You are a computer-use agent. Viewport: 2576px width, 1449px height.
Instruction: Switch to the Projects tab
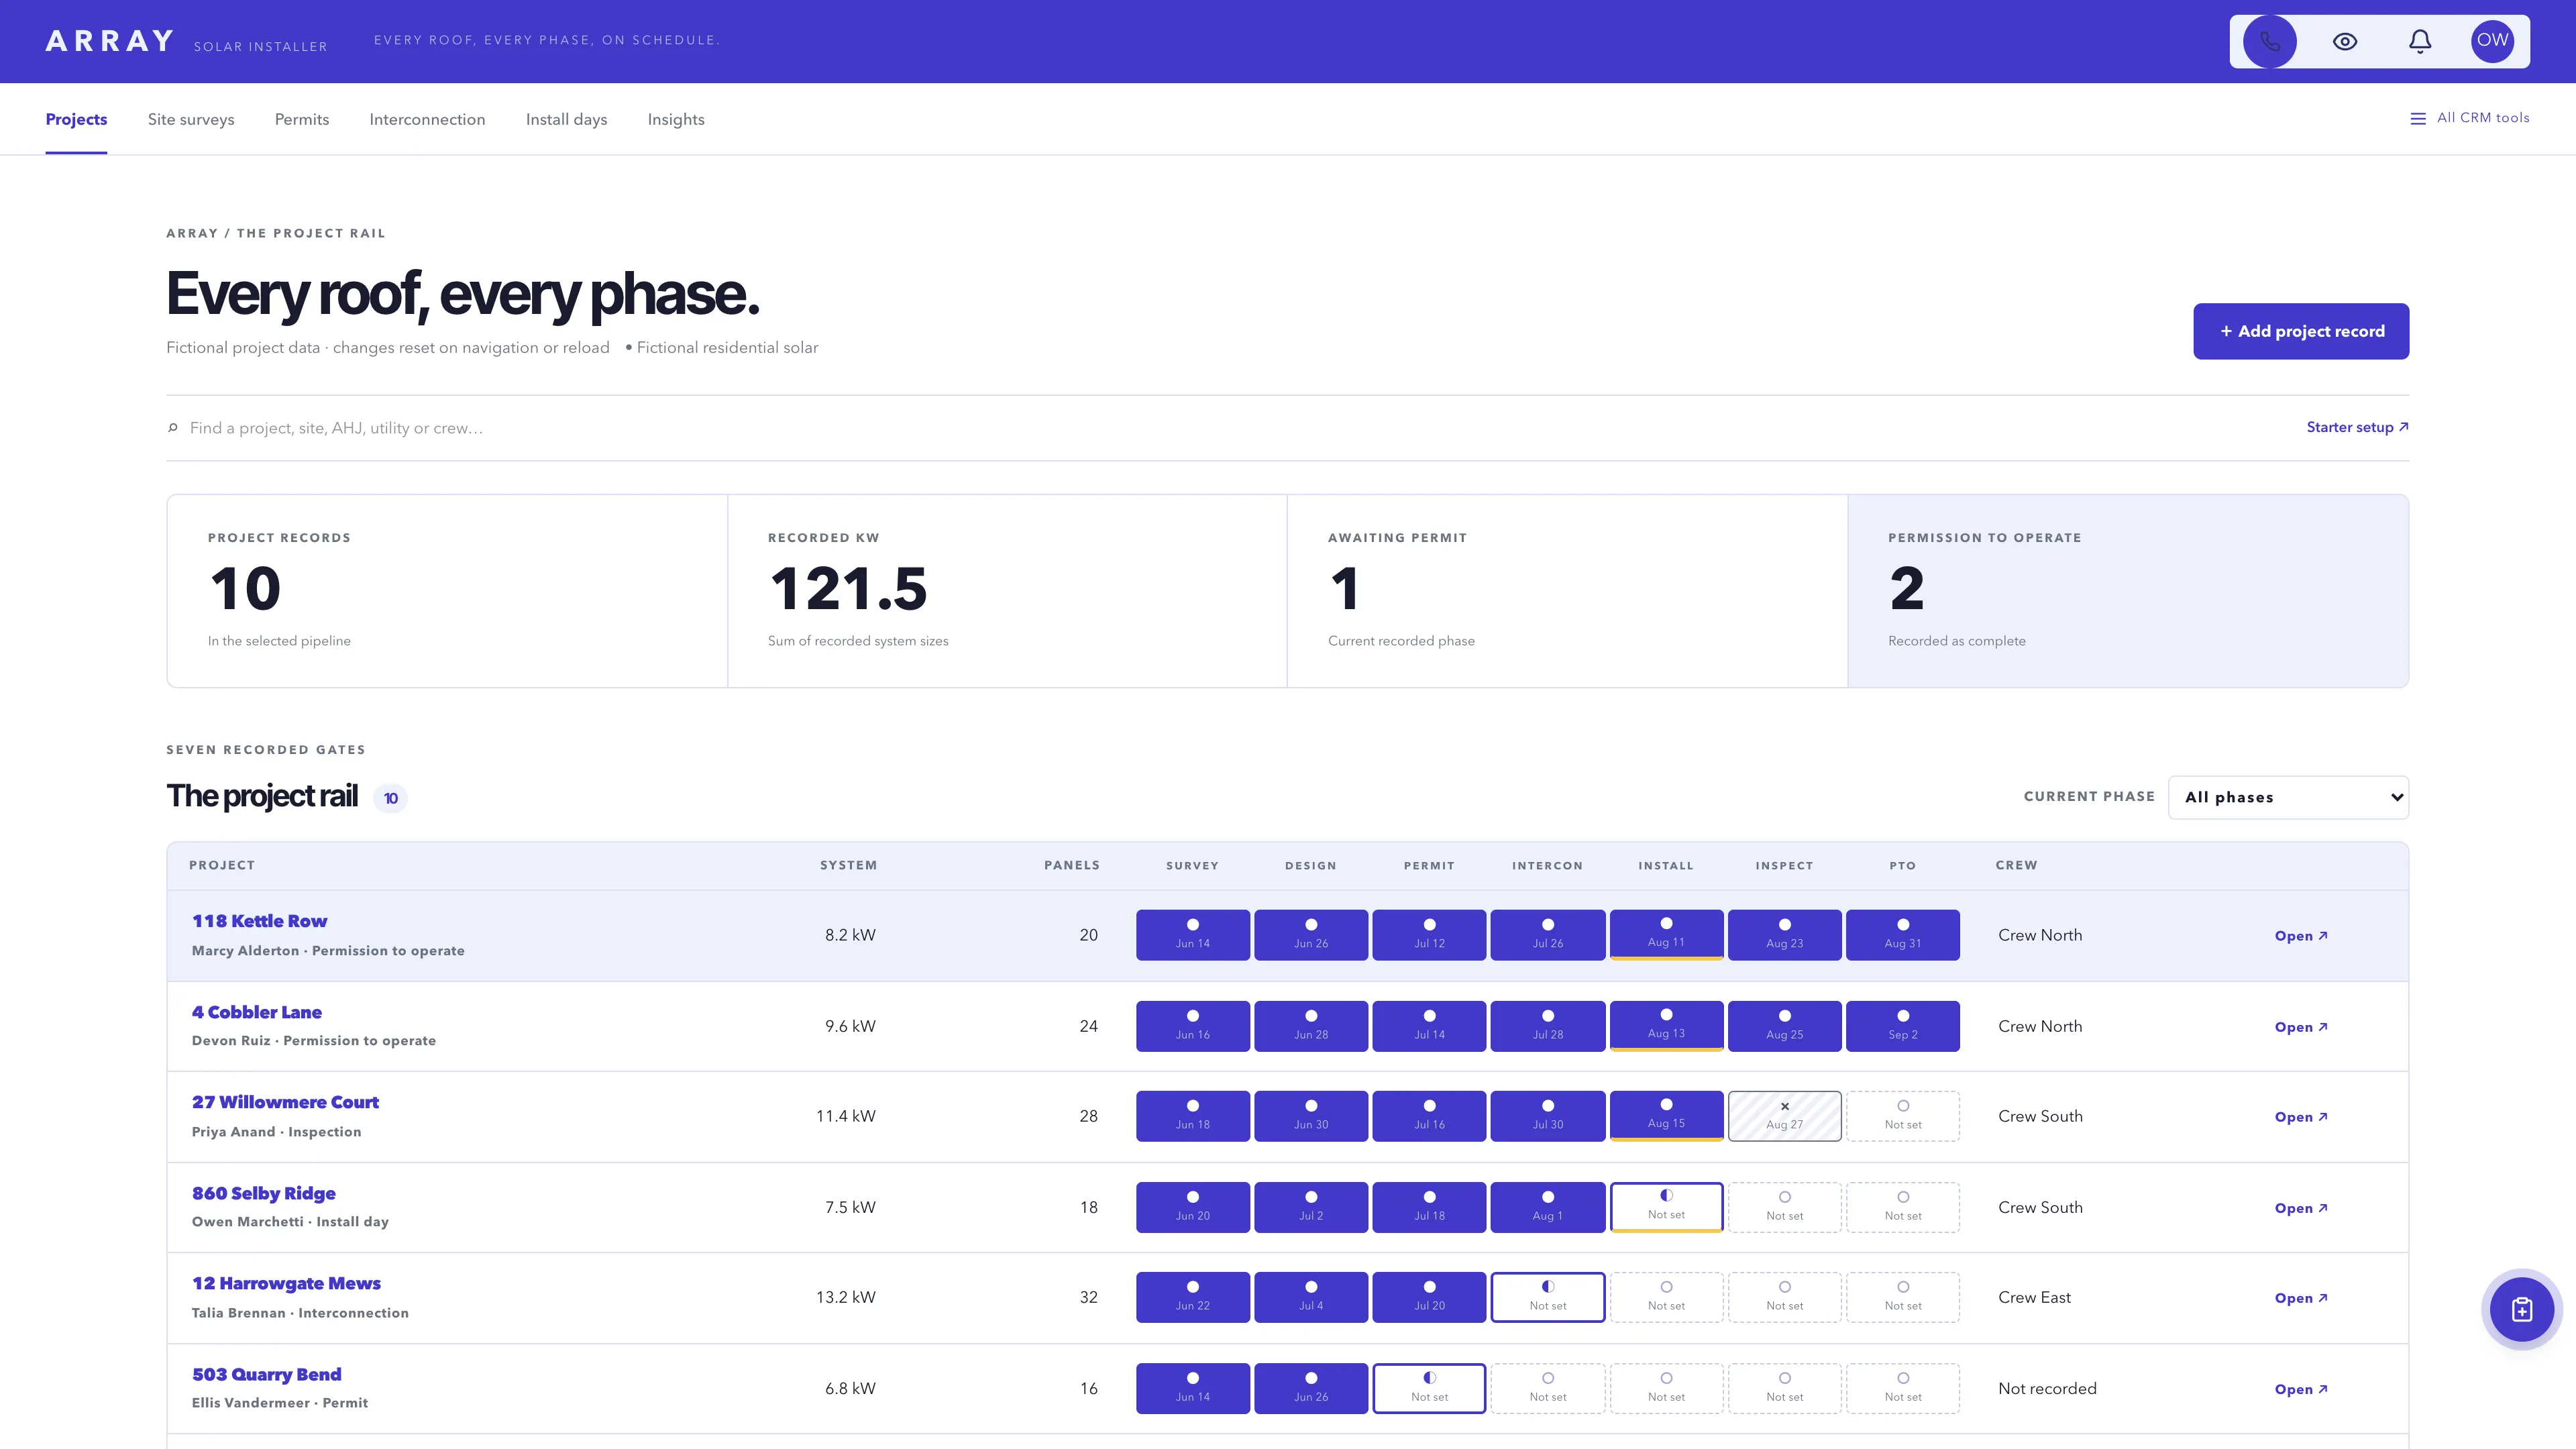tap(76, 119)
